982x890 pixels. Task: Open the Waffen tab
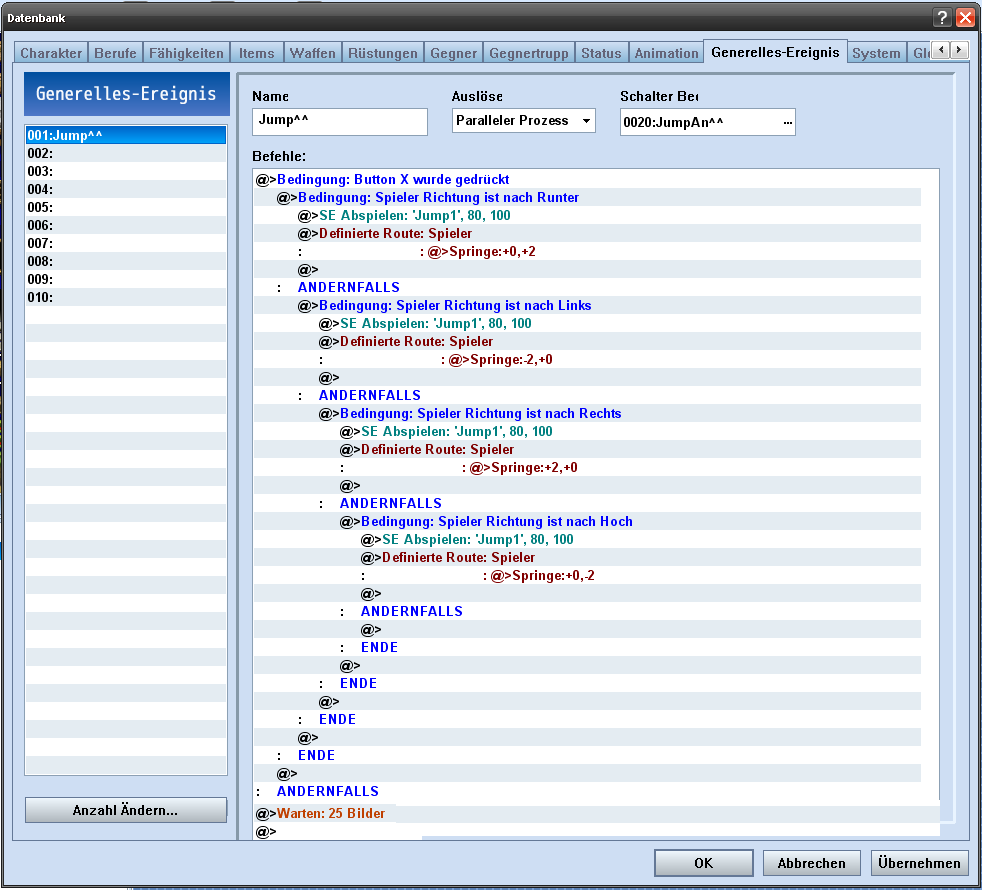point(312,53)
